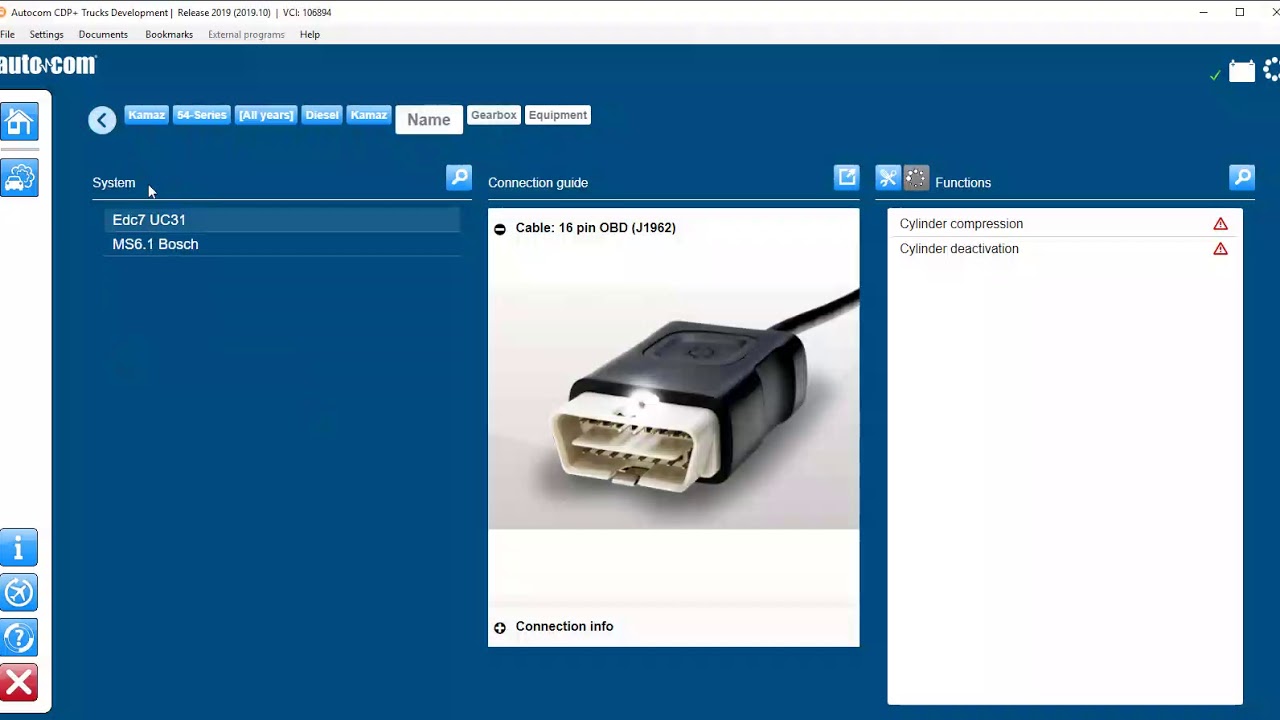This screenshot has width=1280, height=720.
Task: Click the Connection guide heading
Action: [538, 183]
